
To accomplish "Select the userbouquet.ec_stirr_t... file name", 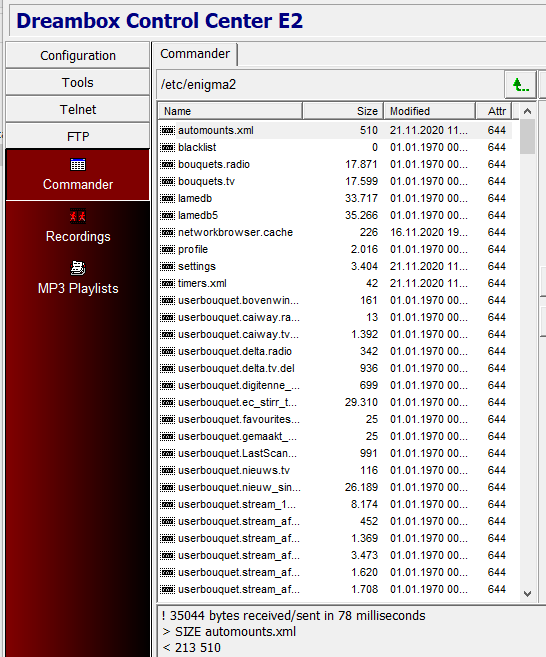I will click(237, 402).
